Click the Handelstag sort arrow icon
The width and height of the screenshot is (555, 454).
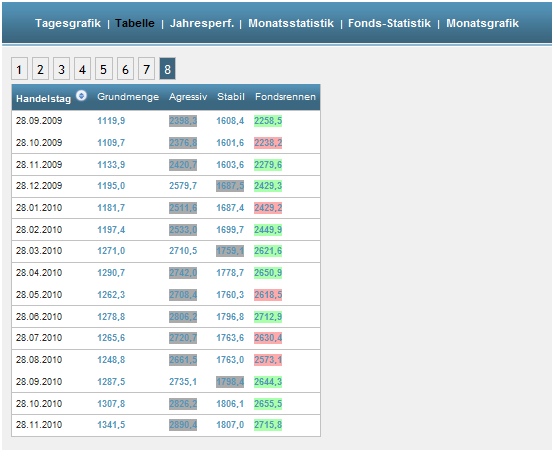point(81,96)
